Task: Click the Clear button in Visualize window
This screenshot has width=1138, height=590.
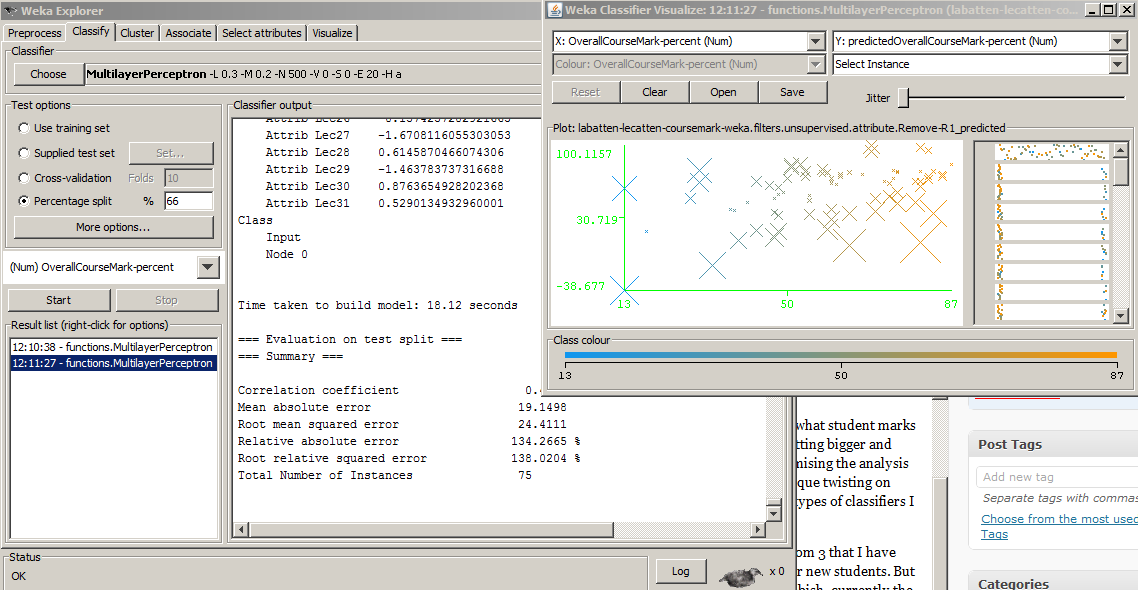Action: [655, 92]
